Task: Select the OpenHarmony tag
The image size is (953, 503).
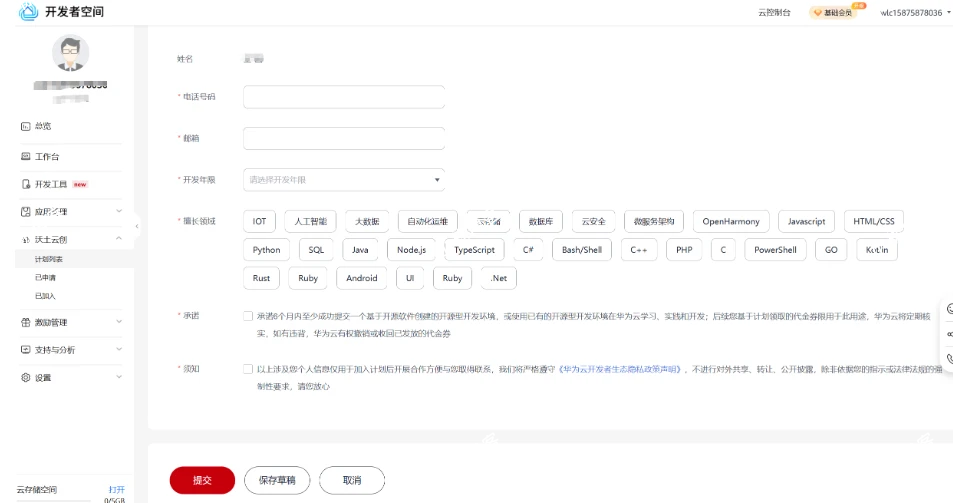Action: click(x=731, y=221)
